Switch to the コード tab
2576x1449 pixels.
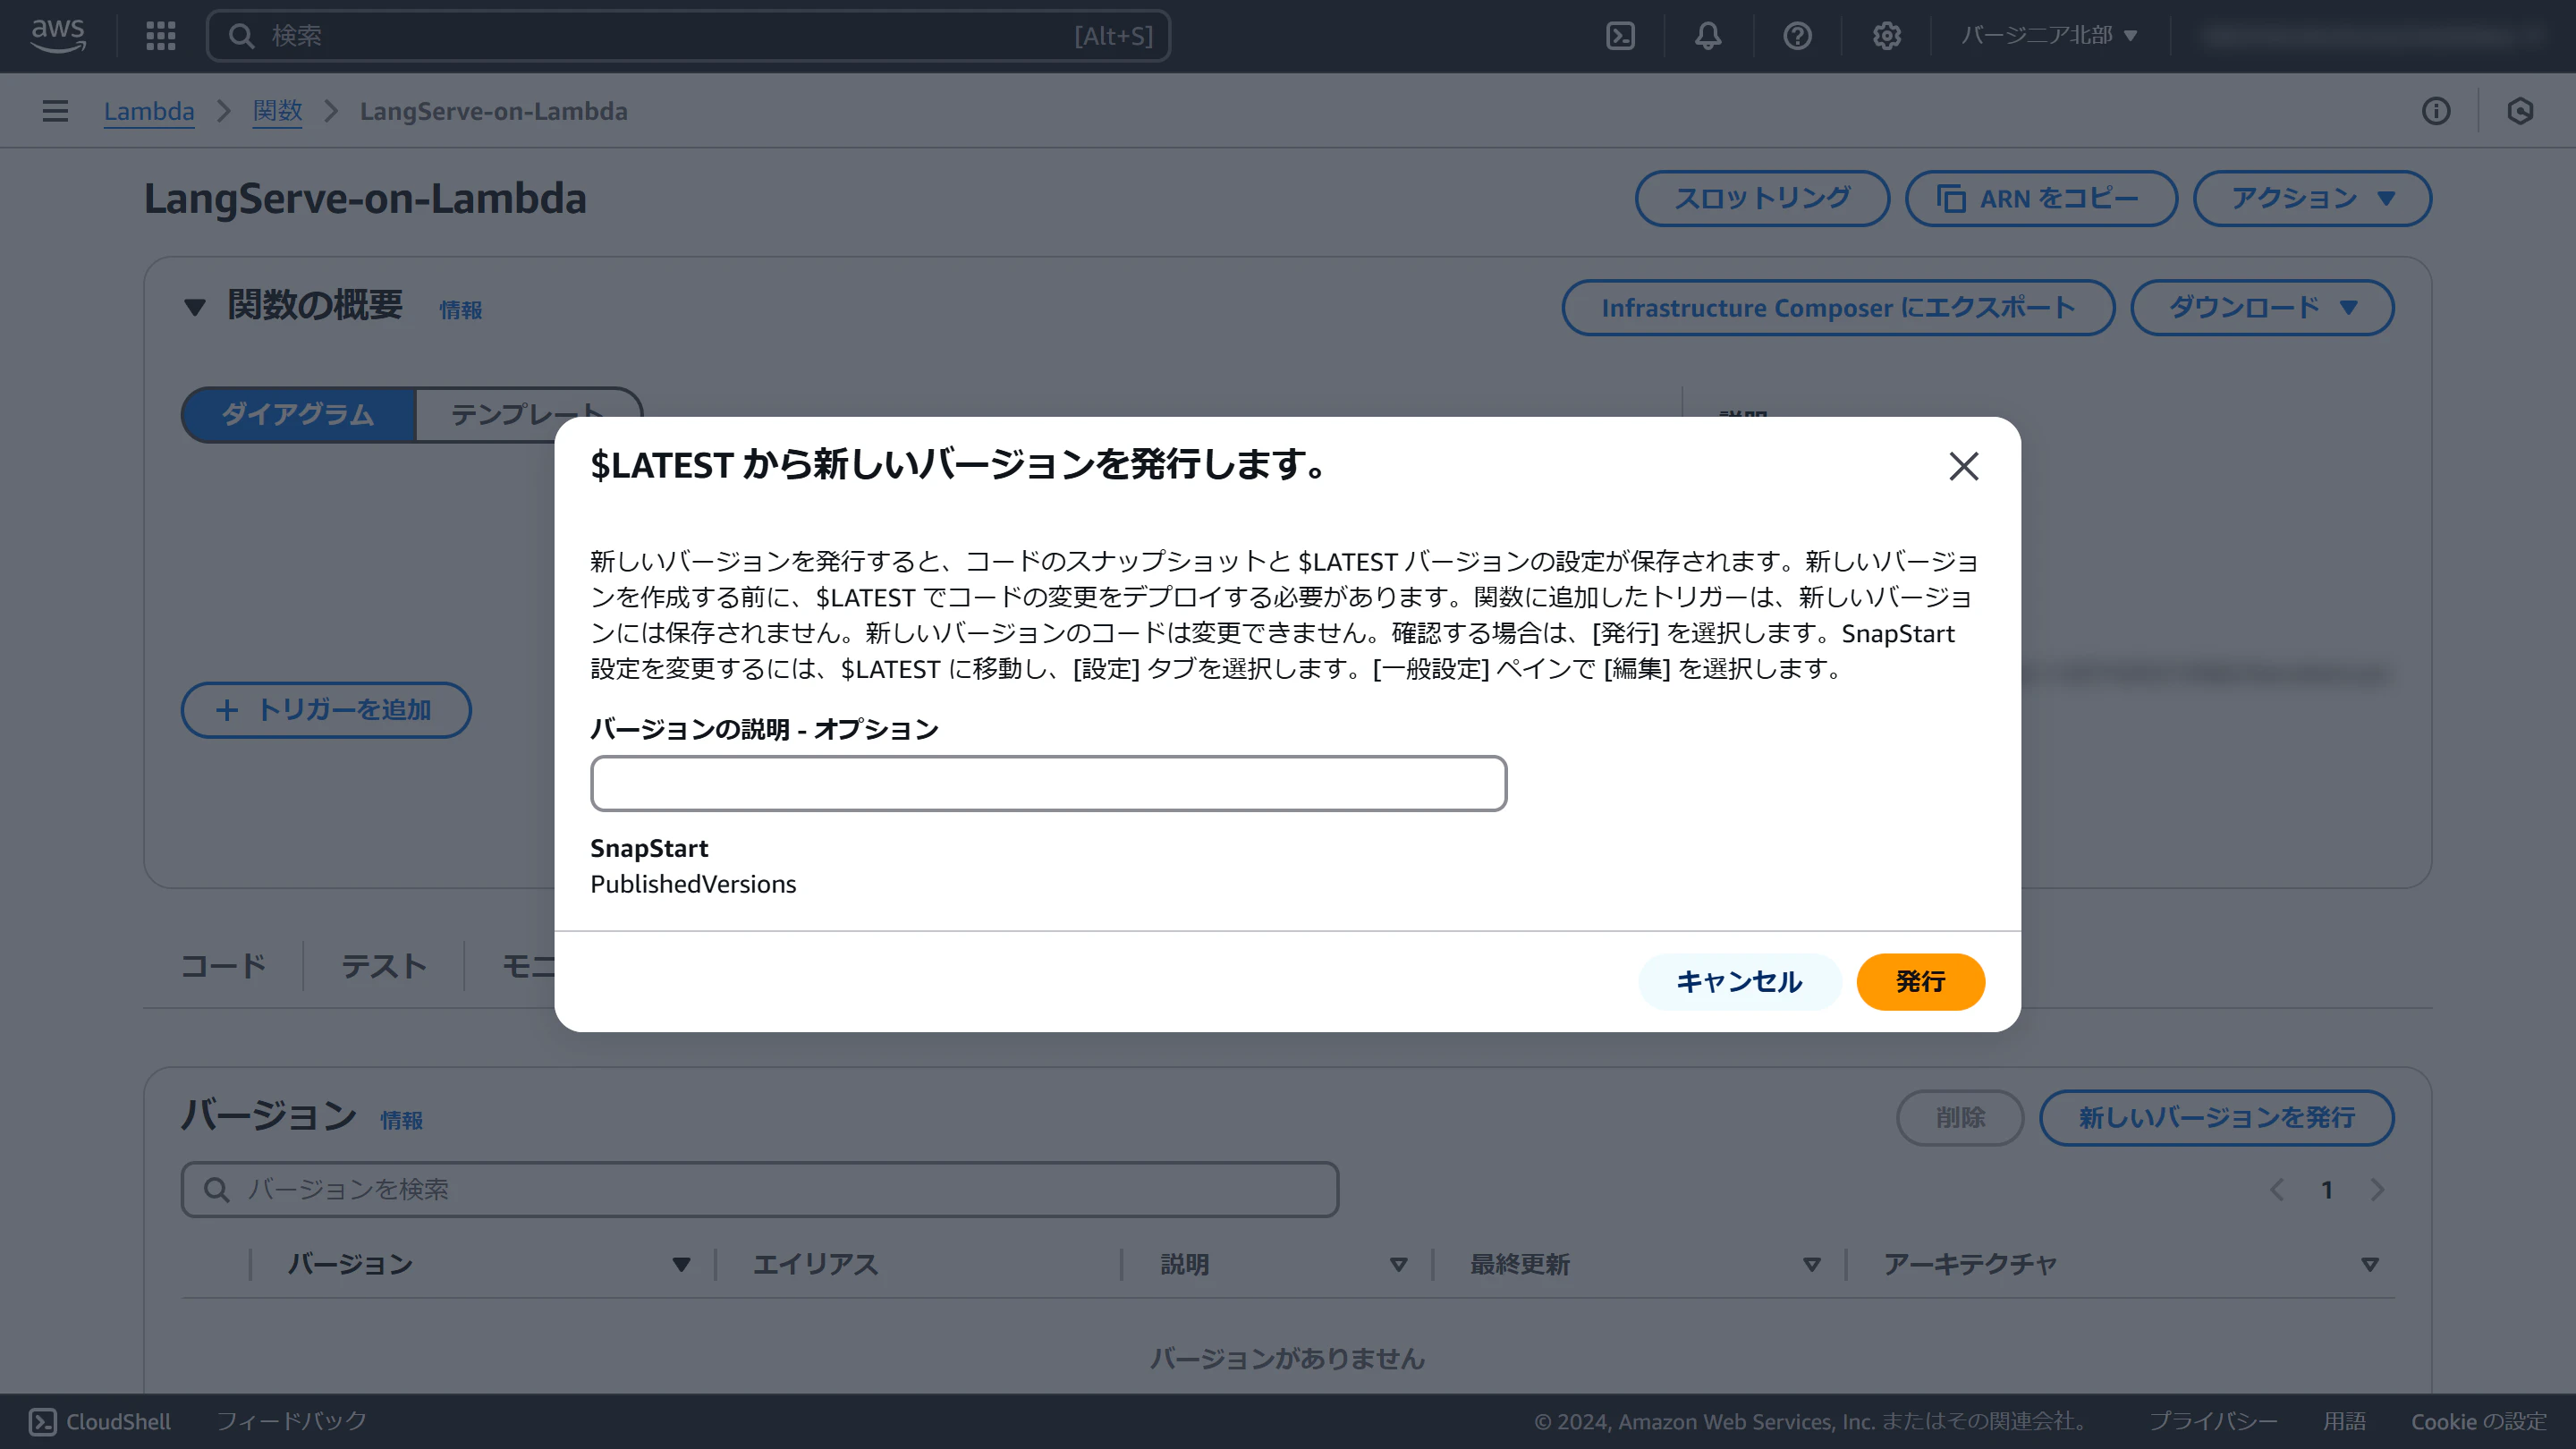223,965
